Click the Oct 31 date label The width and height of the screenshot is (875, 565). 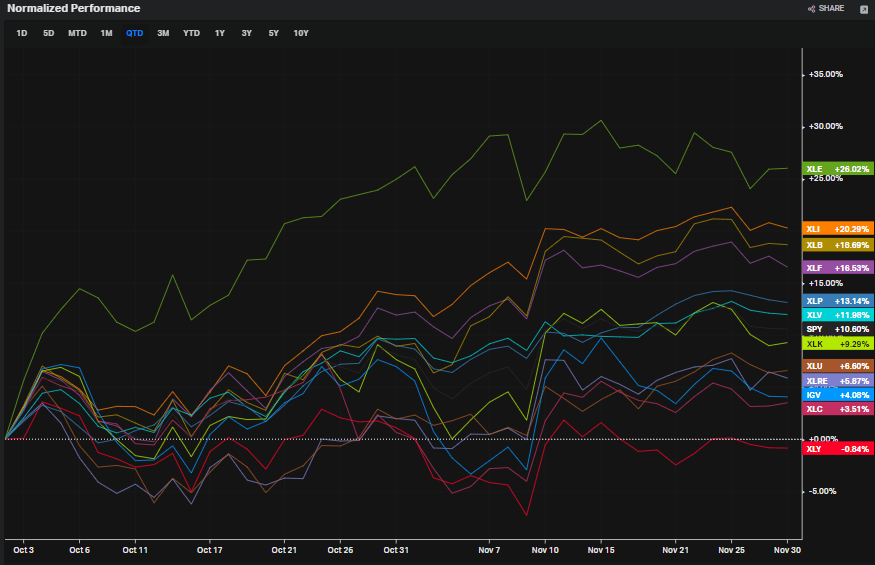click(396, 550)
